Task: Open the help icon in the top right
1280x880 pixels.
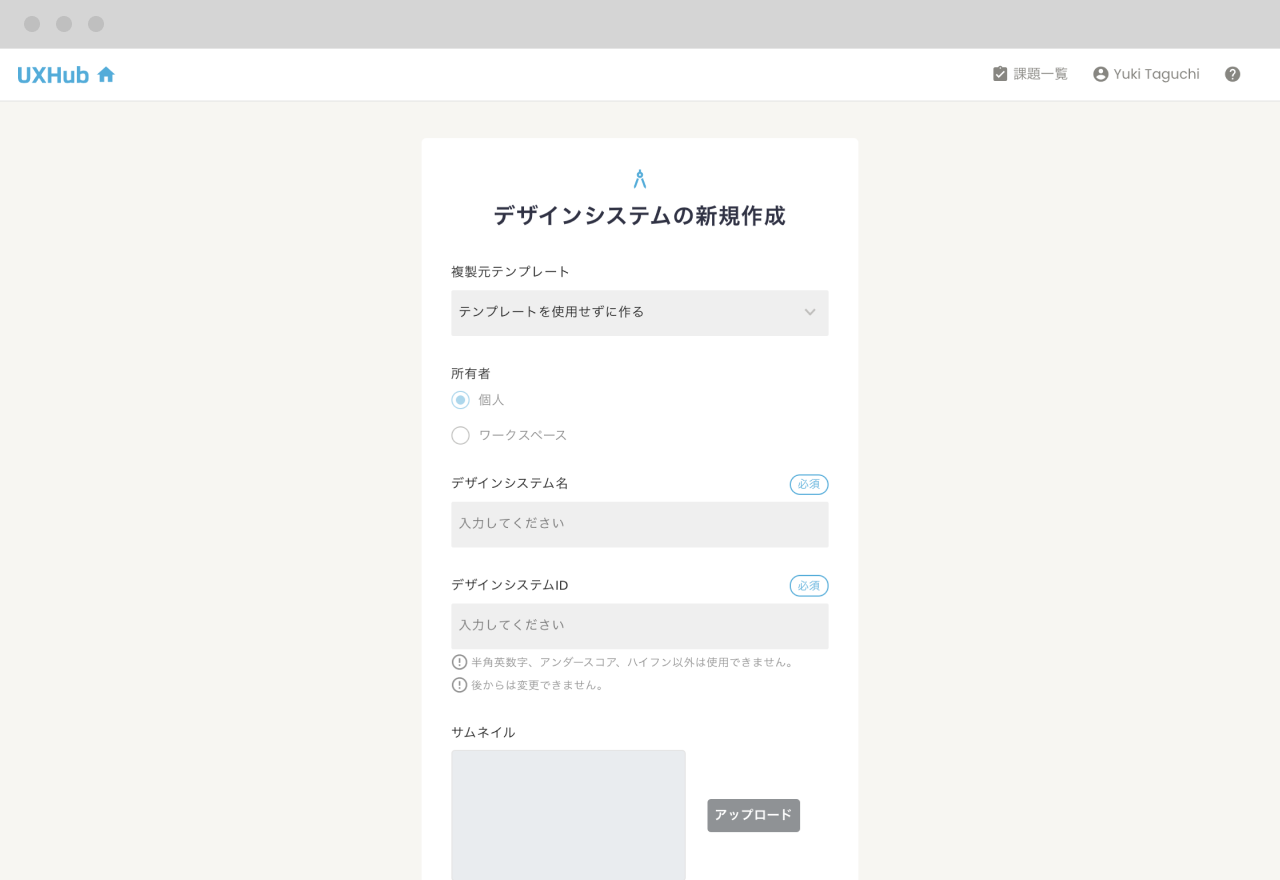Action: click(x=1232, y=74)
